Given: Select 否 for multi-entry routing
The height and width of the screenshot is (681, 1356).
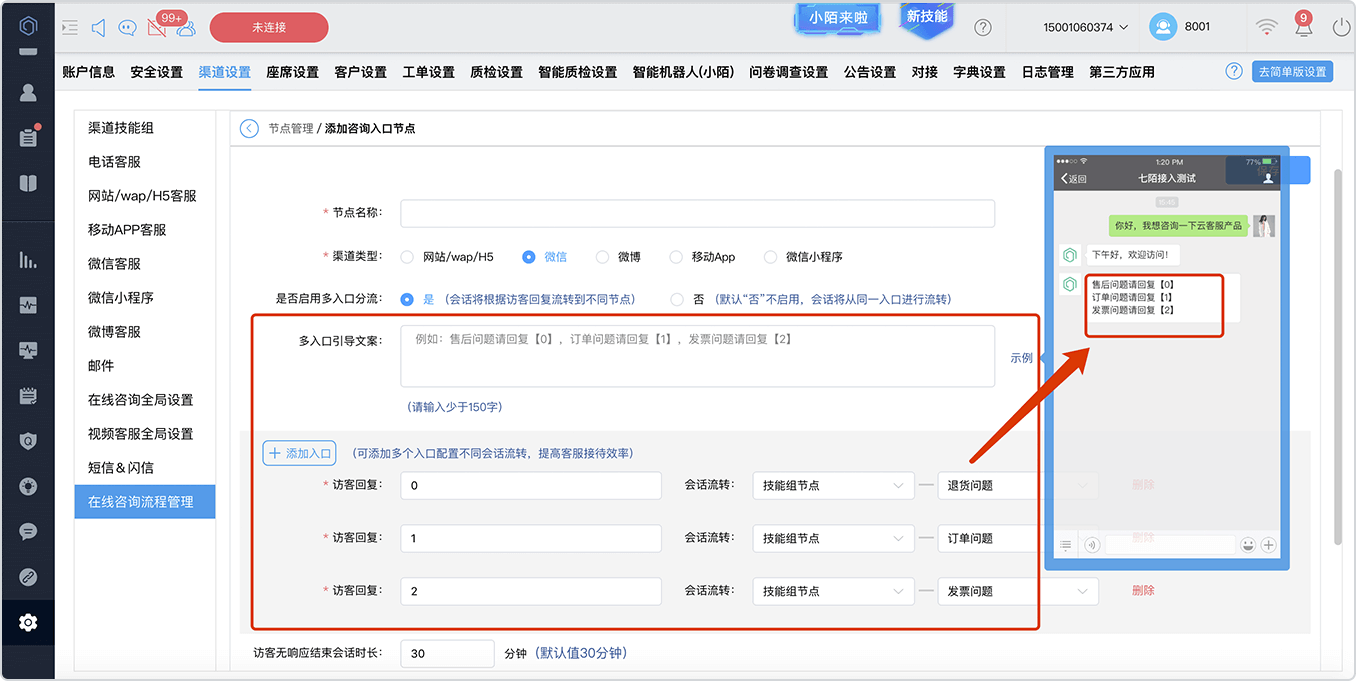Looking at the screenshot, I should [x=677, y=299].
